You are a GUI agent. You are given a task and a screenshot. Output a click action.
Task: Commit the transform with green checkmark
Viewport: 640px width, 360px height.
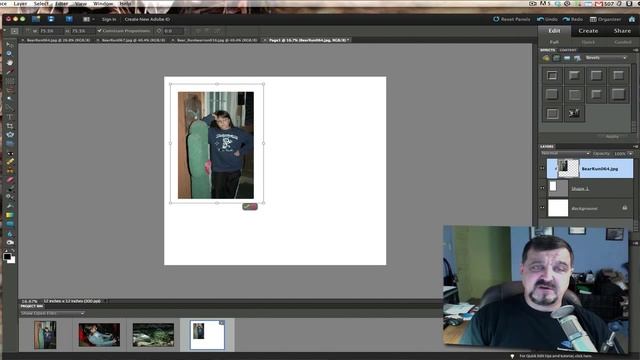[x=246, y=207]
